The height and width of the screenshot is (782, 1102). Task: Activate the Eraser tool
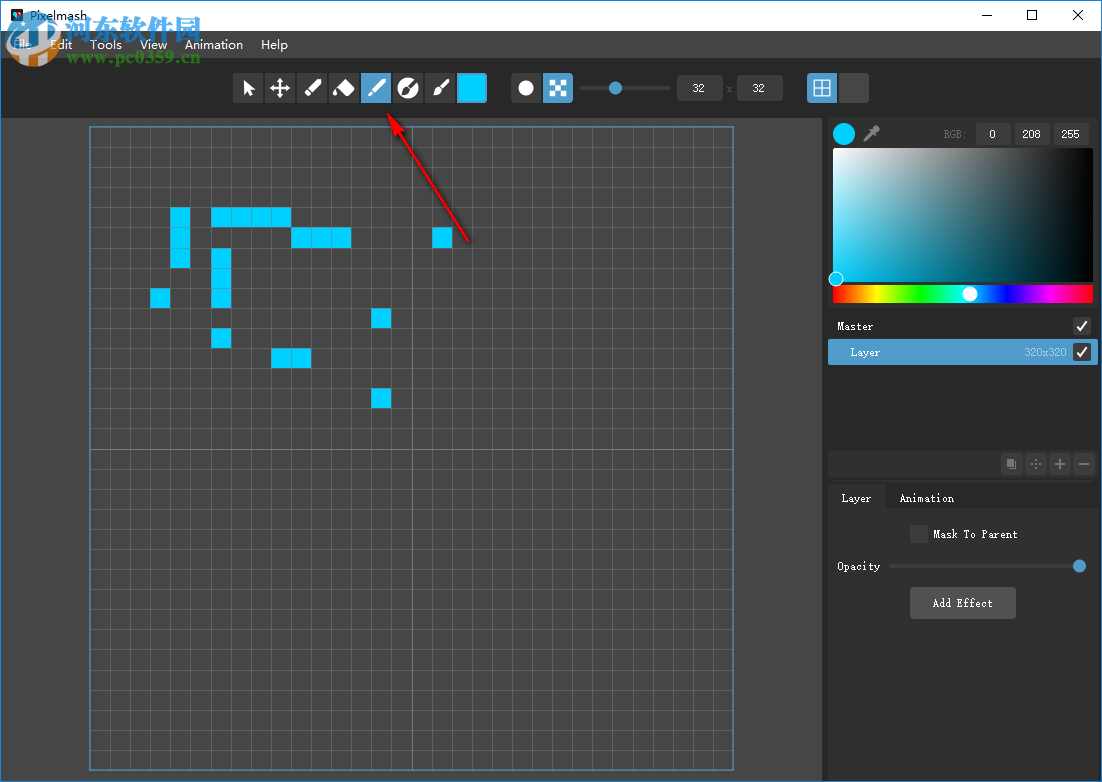pos(344,88)
